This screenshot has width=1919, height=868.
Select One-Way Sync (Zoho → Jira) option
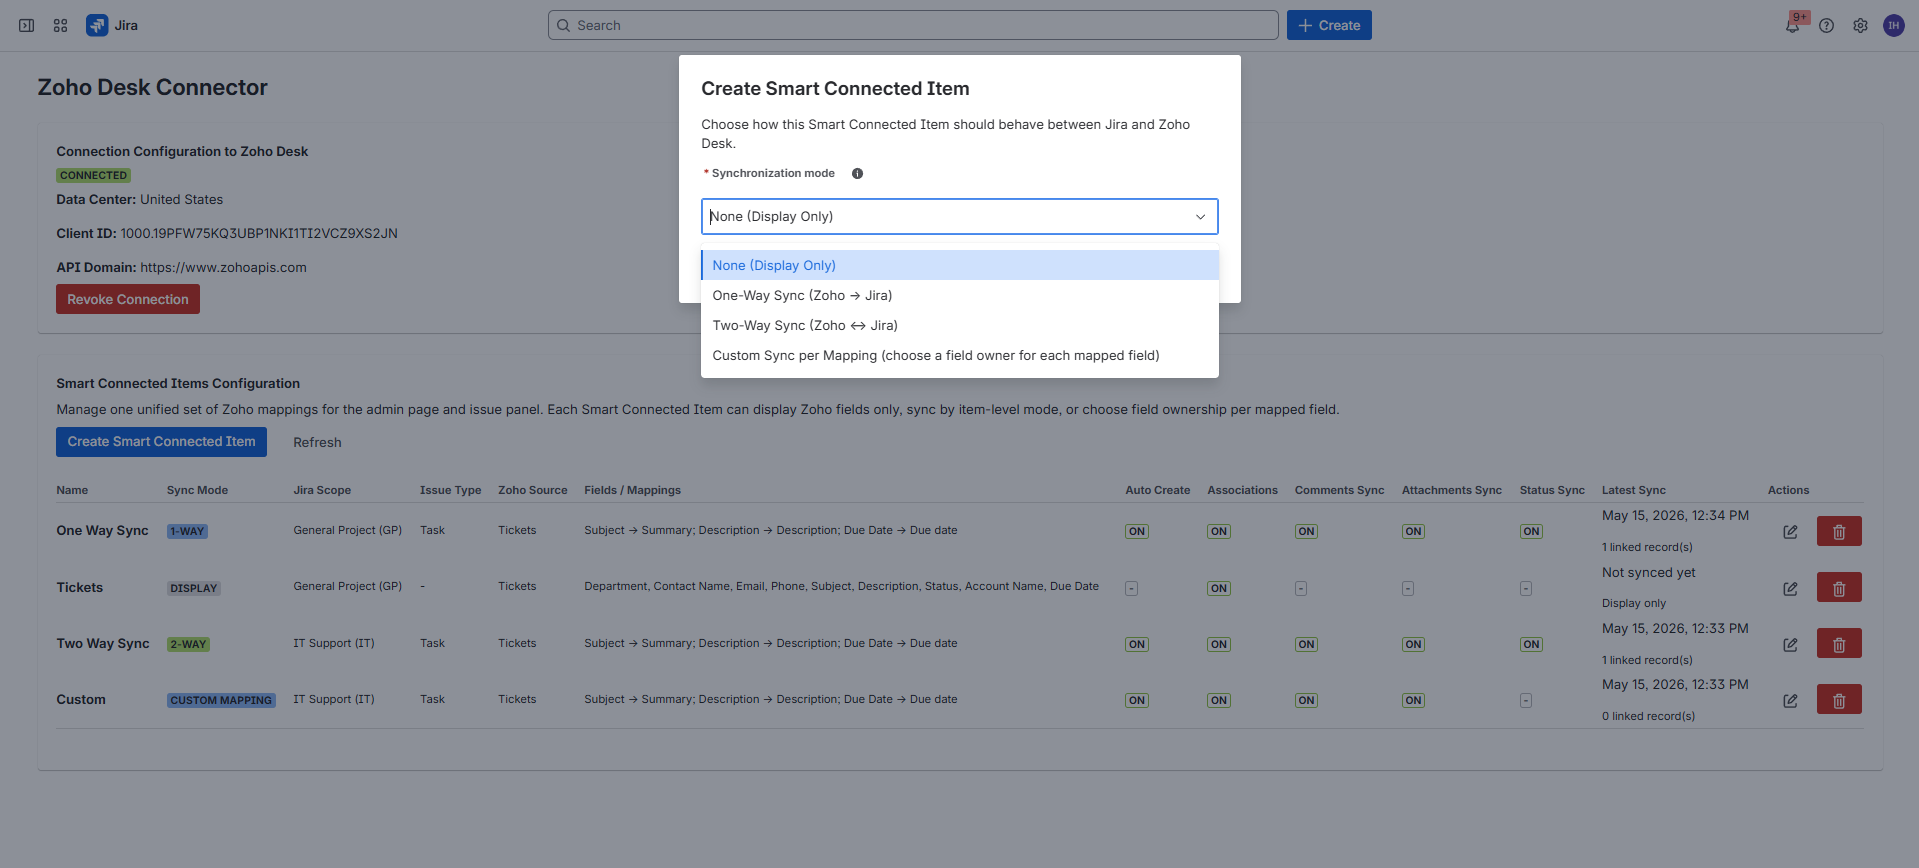[960, 295]
